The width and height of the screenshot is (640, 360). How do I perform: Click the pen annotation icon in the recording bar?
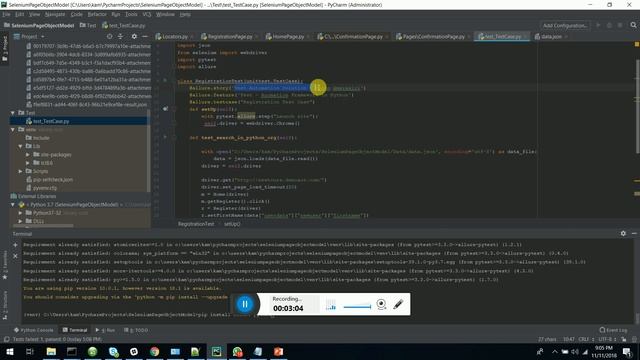coord(398,304)
